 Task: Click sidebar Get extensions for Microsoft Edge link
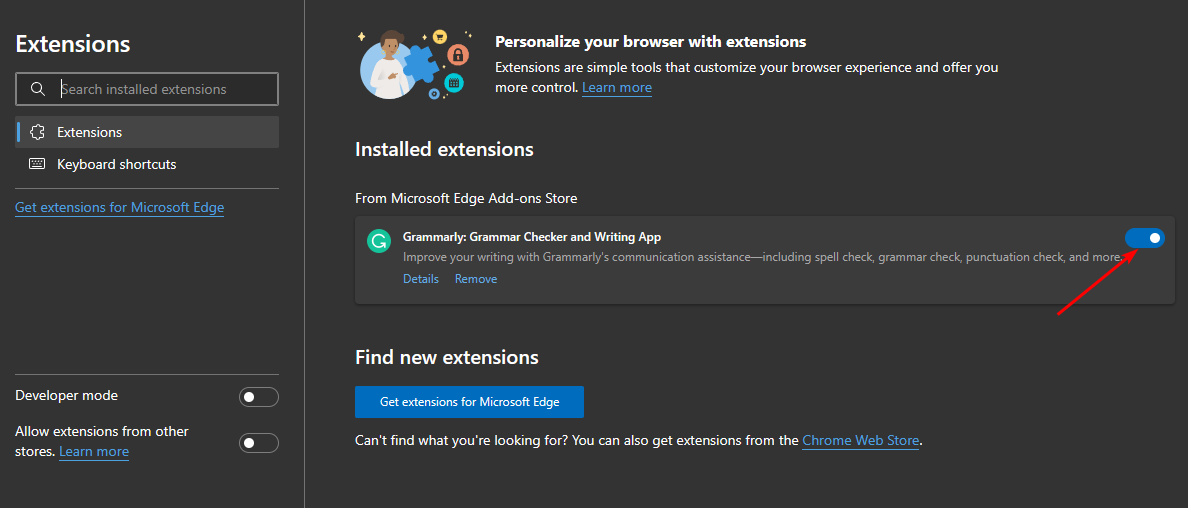tap(119, 207)
